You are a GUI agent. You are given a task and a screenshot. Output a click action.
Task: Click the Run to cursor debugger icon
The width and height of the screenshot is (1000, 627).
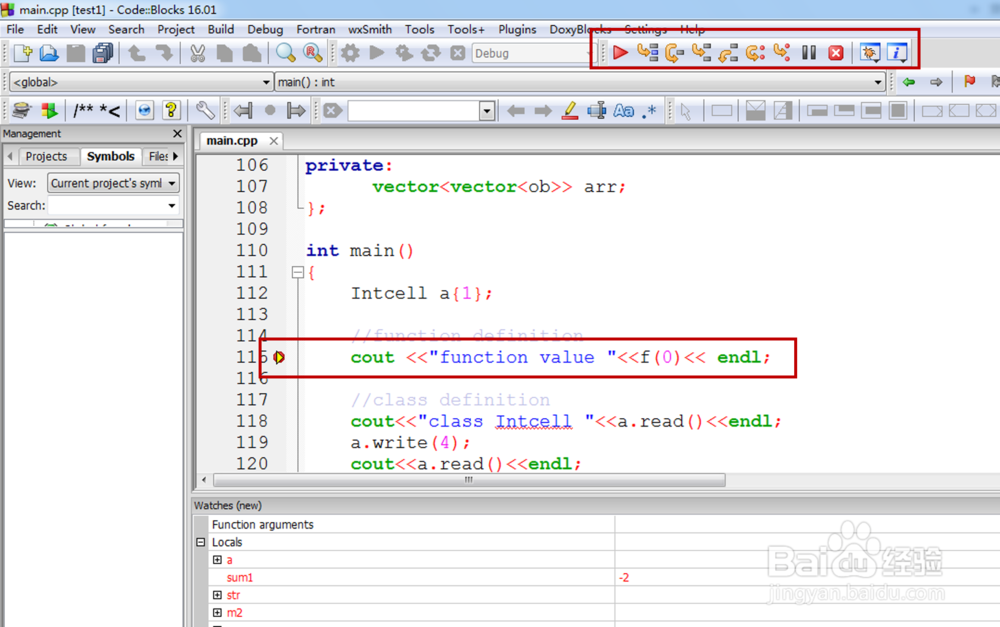[x=647, y=52]
